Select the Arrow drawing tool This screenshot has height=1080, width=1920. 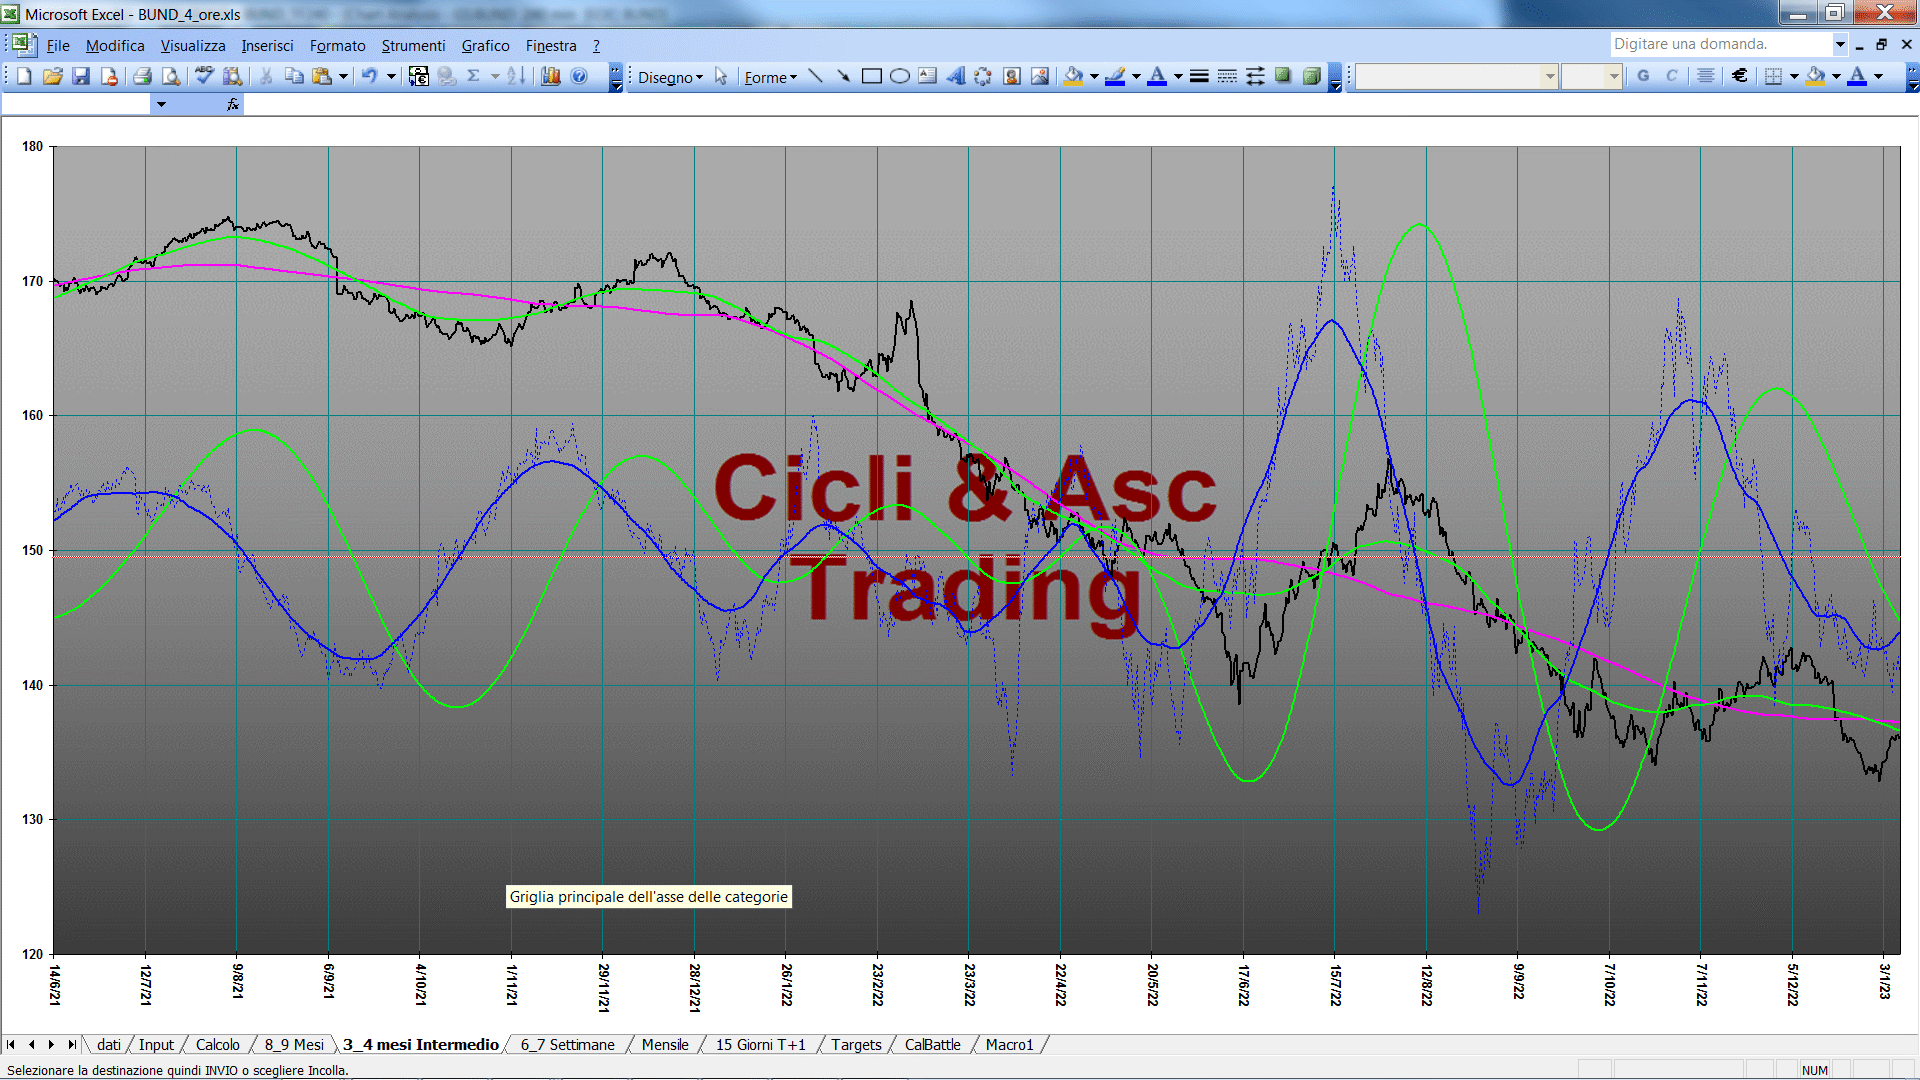[843, 76]
